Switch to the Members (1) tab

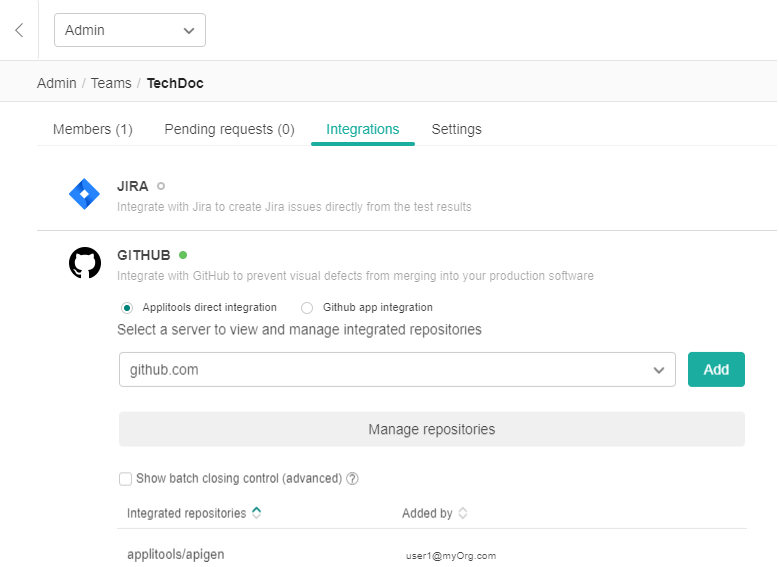click(93, 129)
